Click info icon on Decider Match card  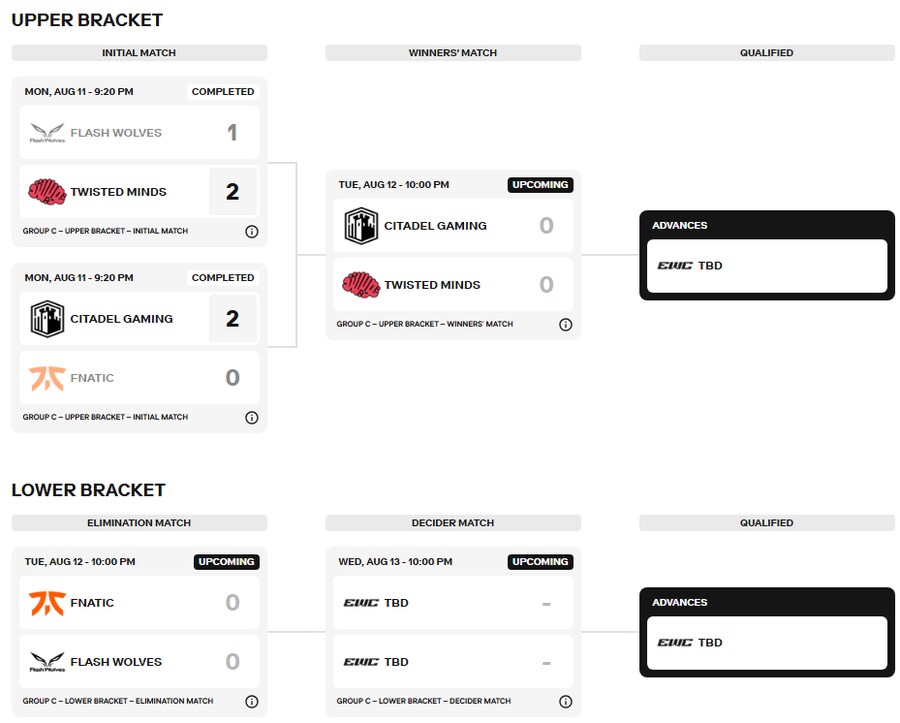click(x=565, y=701)
